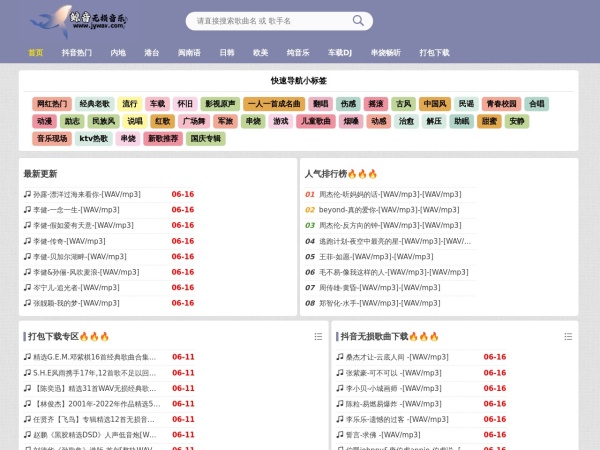The height and width of the screenshot is (450, 600).
Task: Click the ktv热歌 tag
Action: (94, 139)
